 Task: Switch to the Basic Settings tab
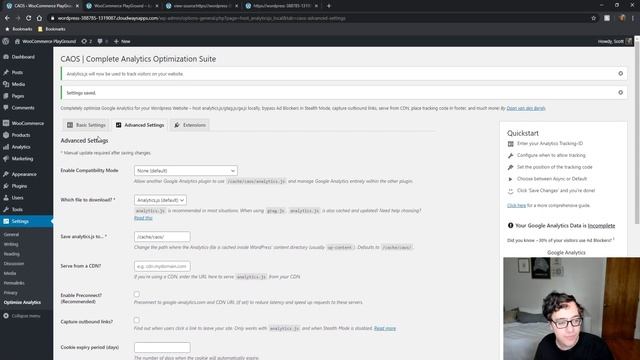[86, 125]
